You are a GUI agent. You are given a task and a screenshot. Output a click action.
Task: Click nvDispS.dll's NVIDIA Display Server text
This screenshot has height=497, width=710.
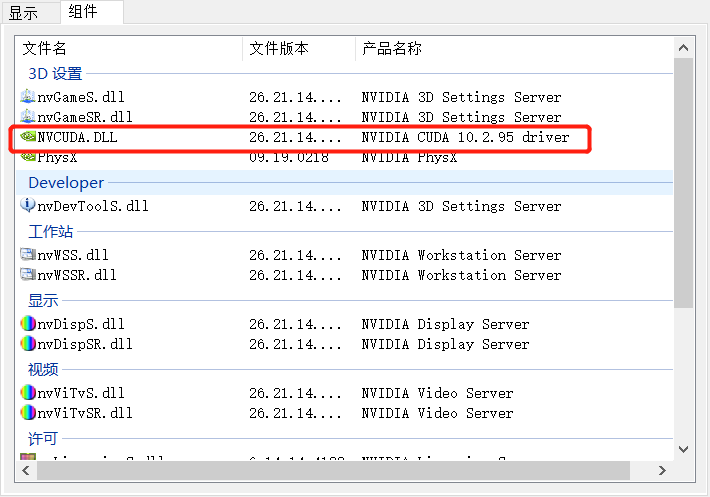[x=446, y=324]
